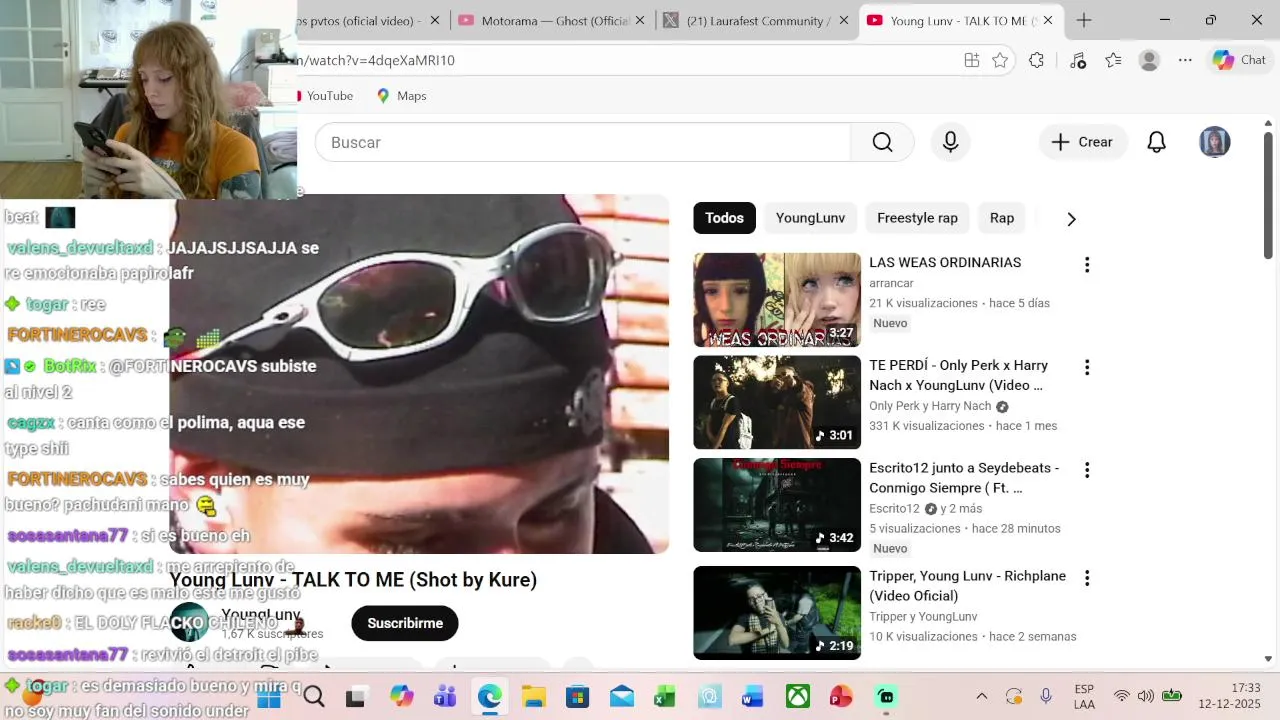Screen dimensions: 1280x720
Task: Show hidden system tray icons chevron
Action: [x=981, y=697]
